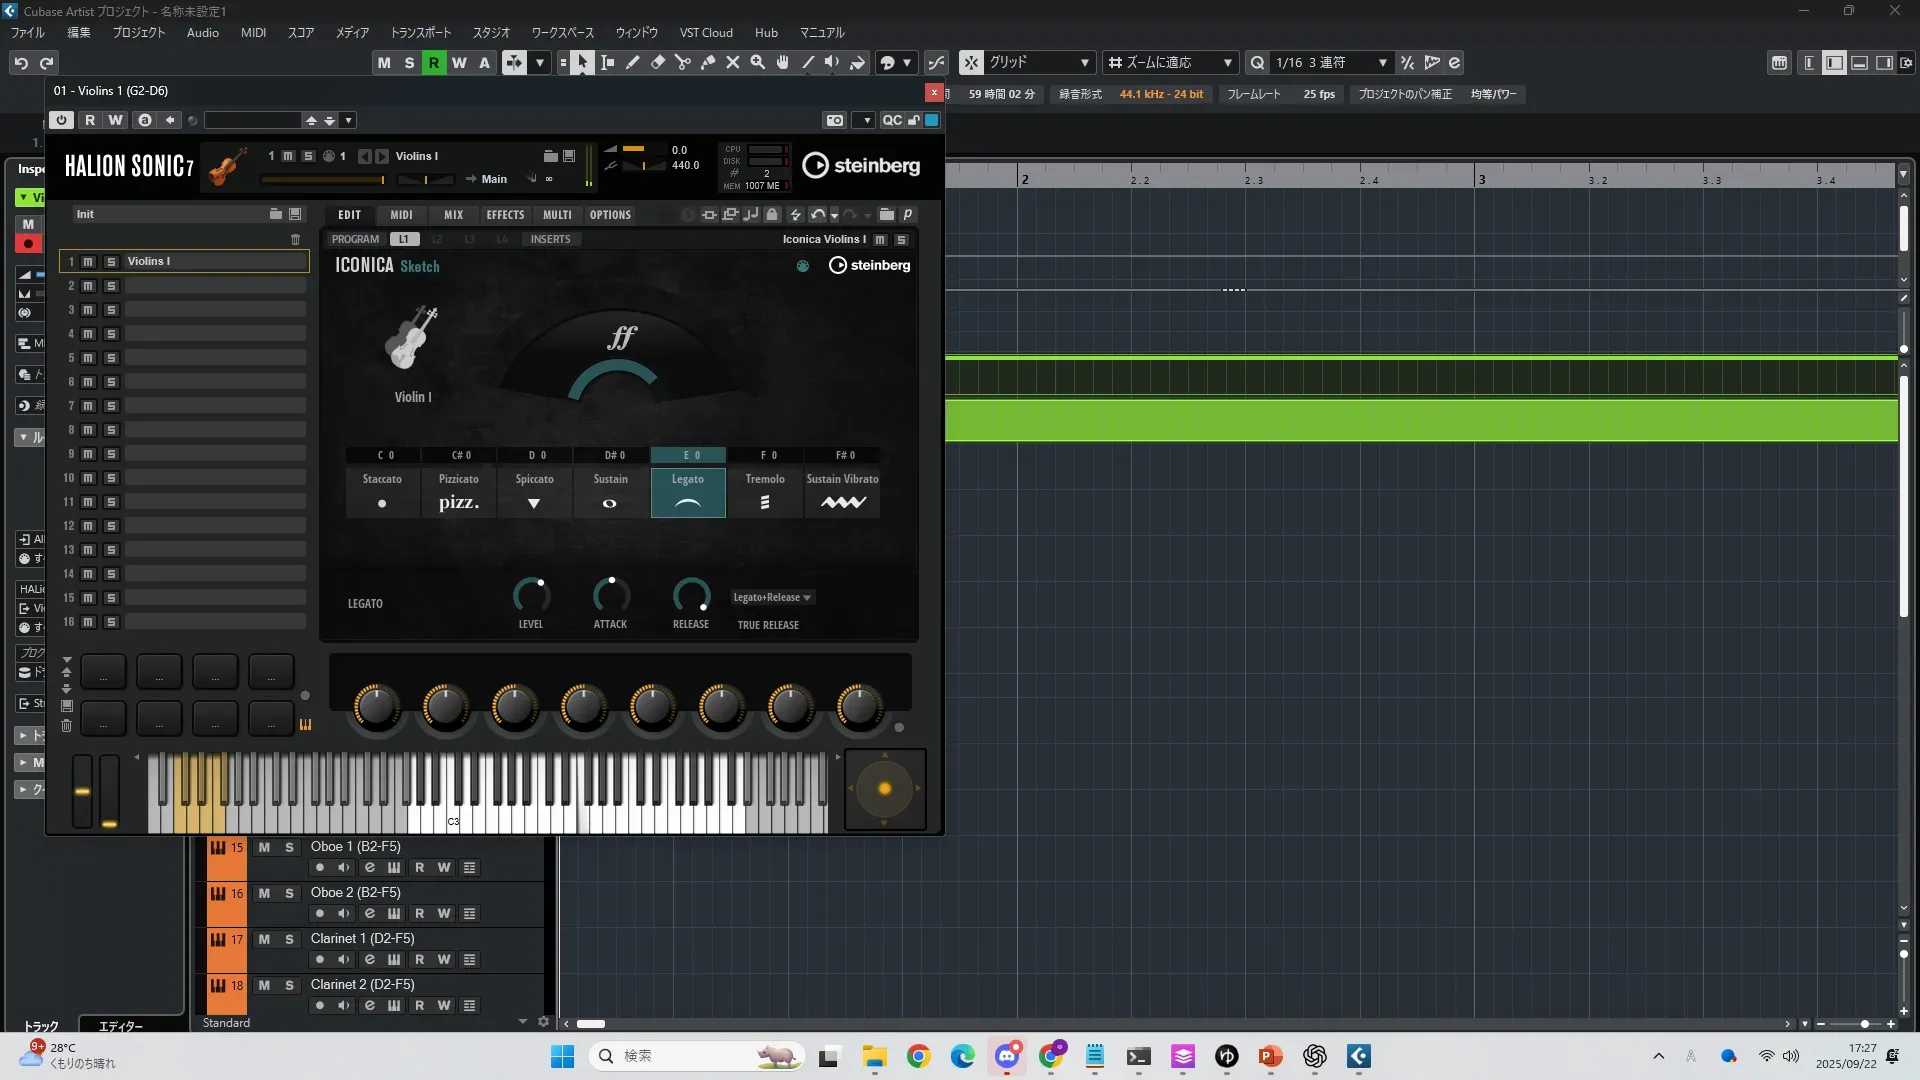Image resolution: width=1920 pixels, height=1080 pixels.
Task: Toggle global Read automation R button
Action: tap(434, 62)
